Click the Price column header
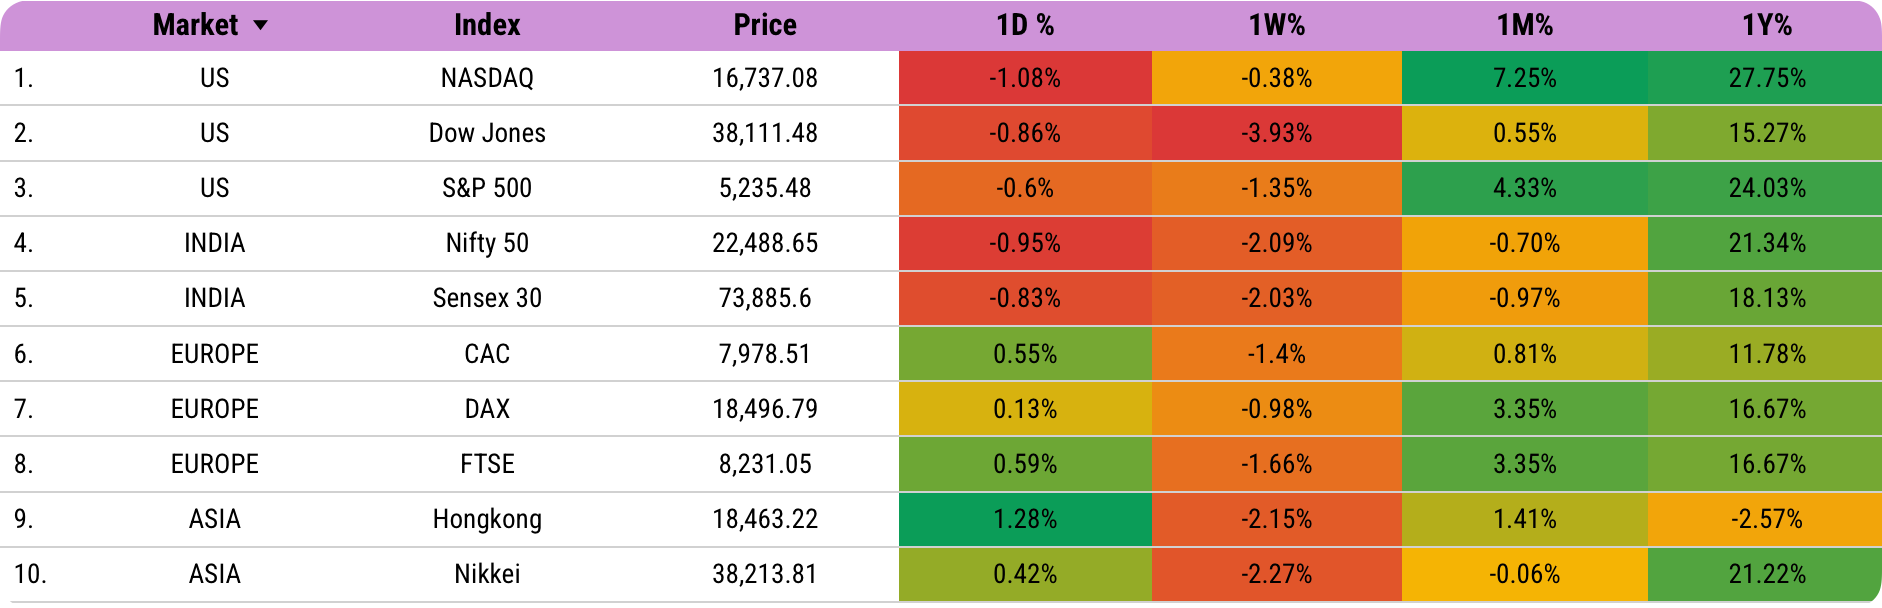This screenshot has height=608, width=1882. coord(765,26)
